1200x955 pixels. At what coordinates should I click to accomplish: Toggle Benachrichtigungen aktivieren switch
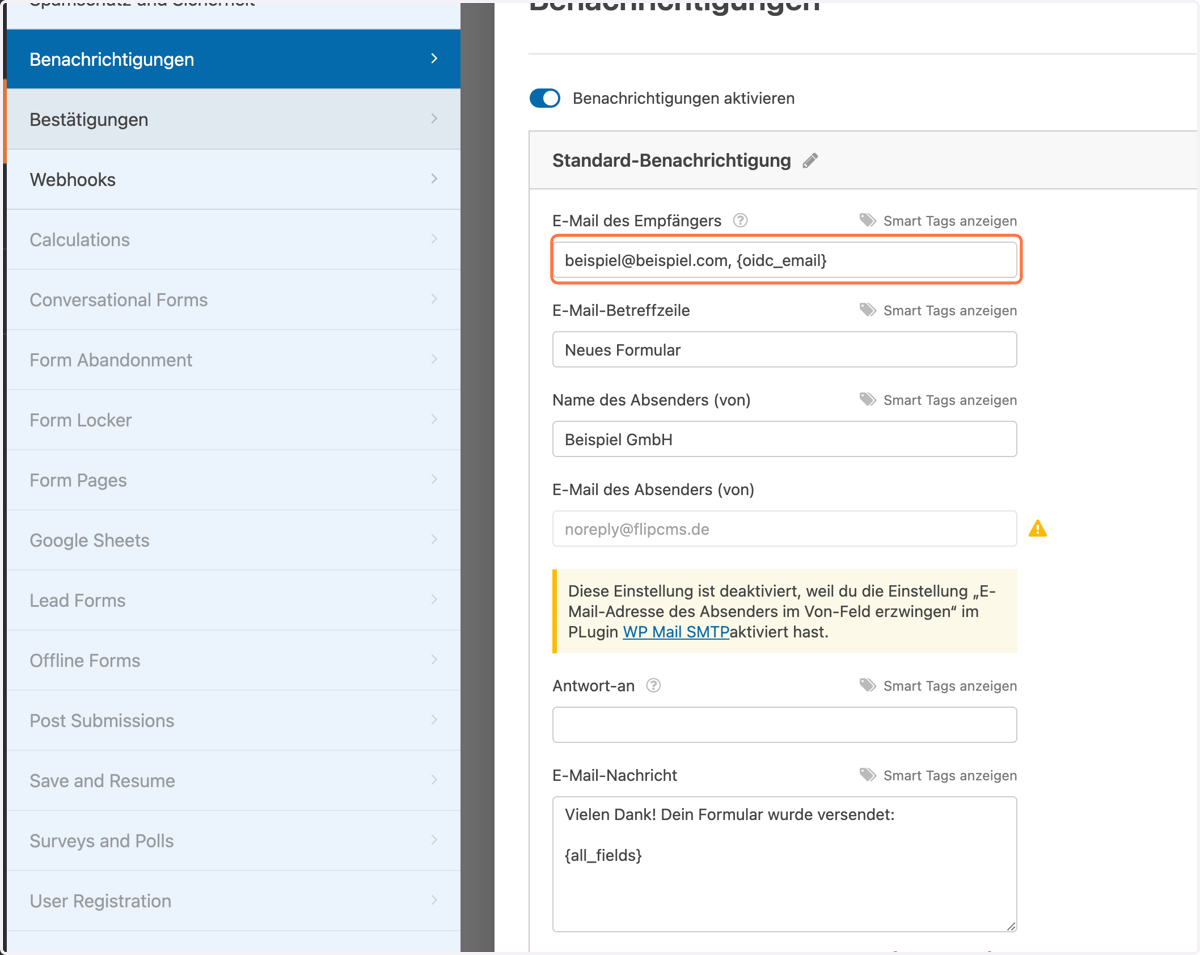(545, 98)
